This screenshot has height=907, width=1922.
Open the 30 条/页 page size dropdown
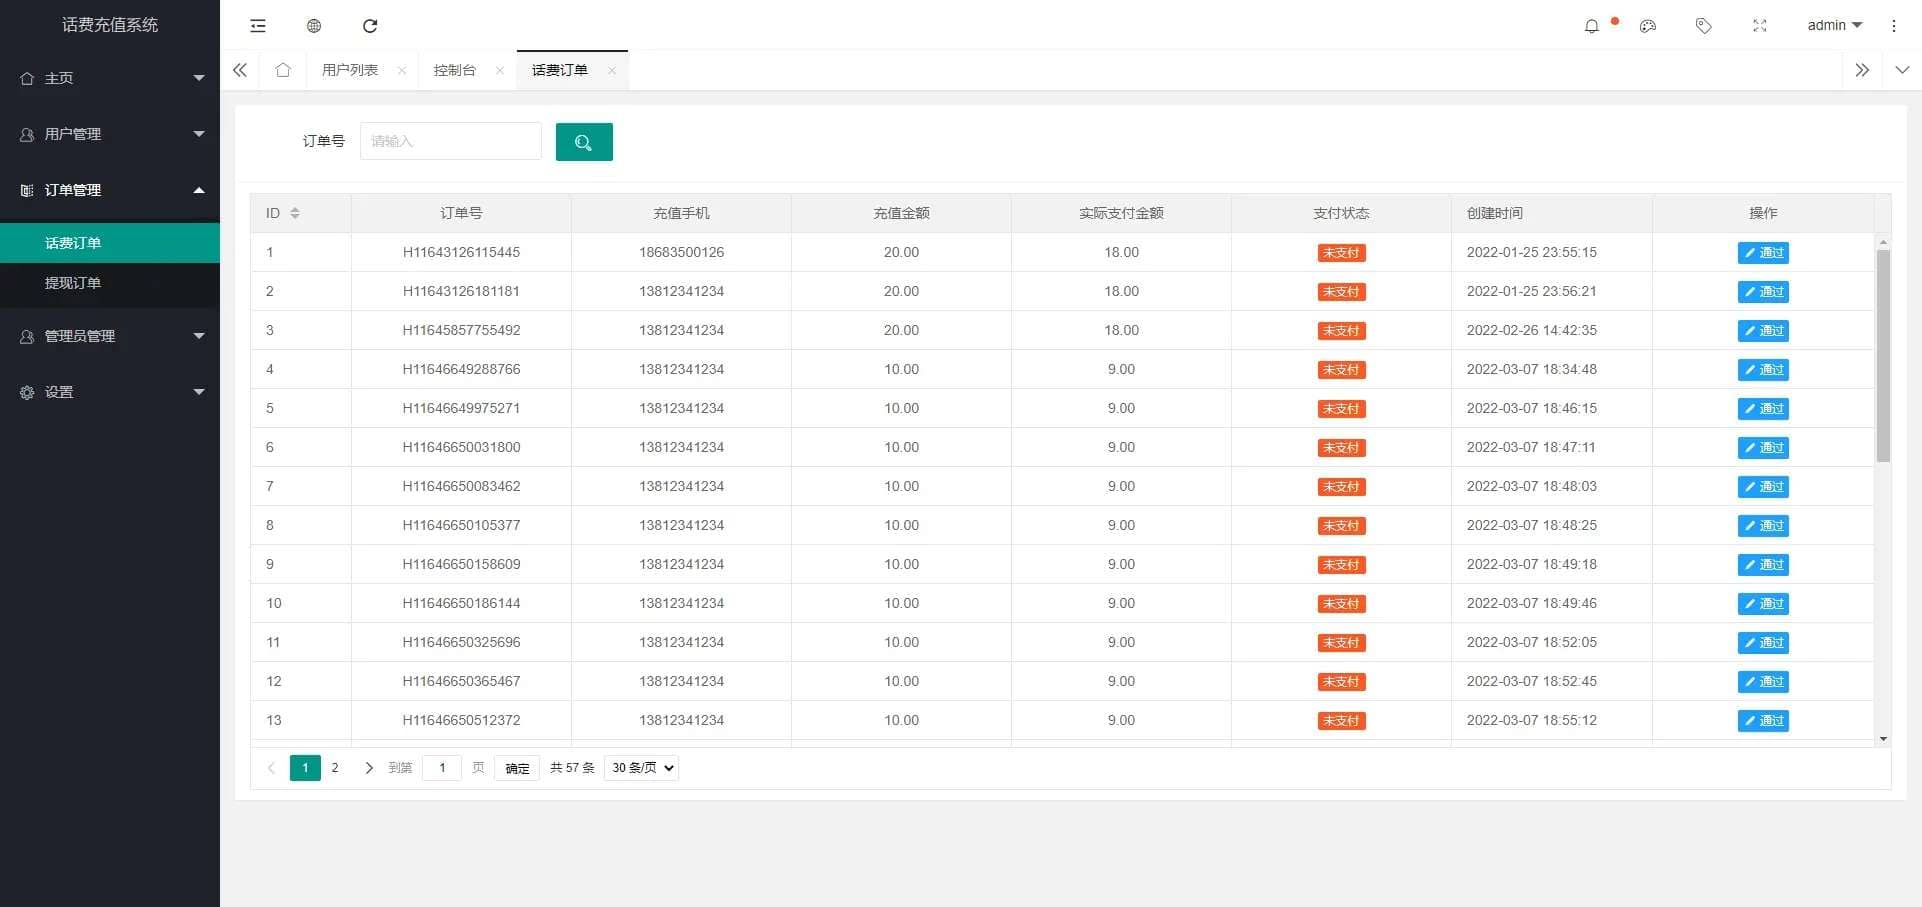coord(641,768)
